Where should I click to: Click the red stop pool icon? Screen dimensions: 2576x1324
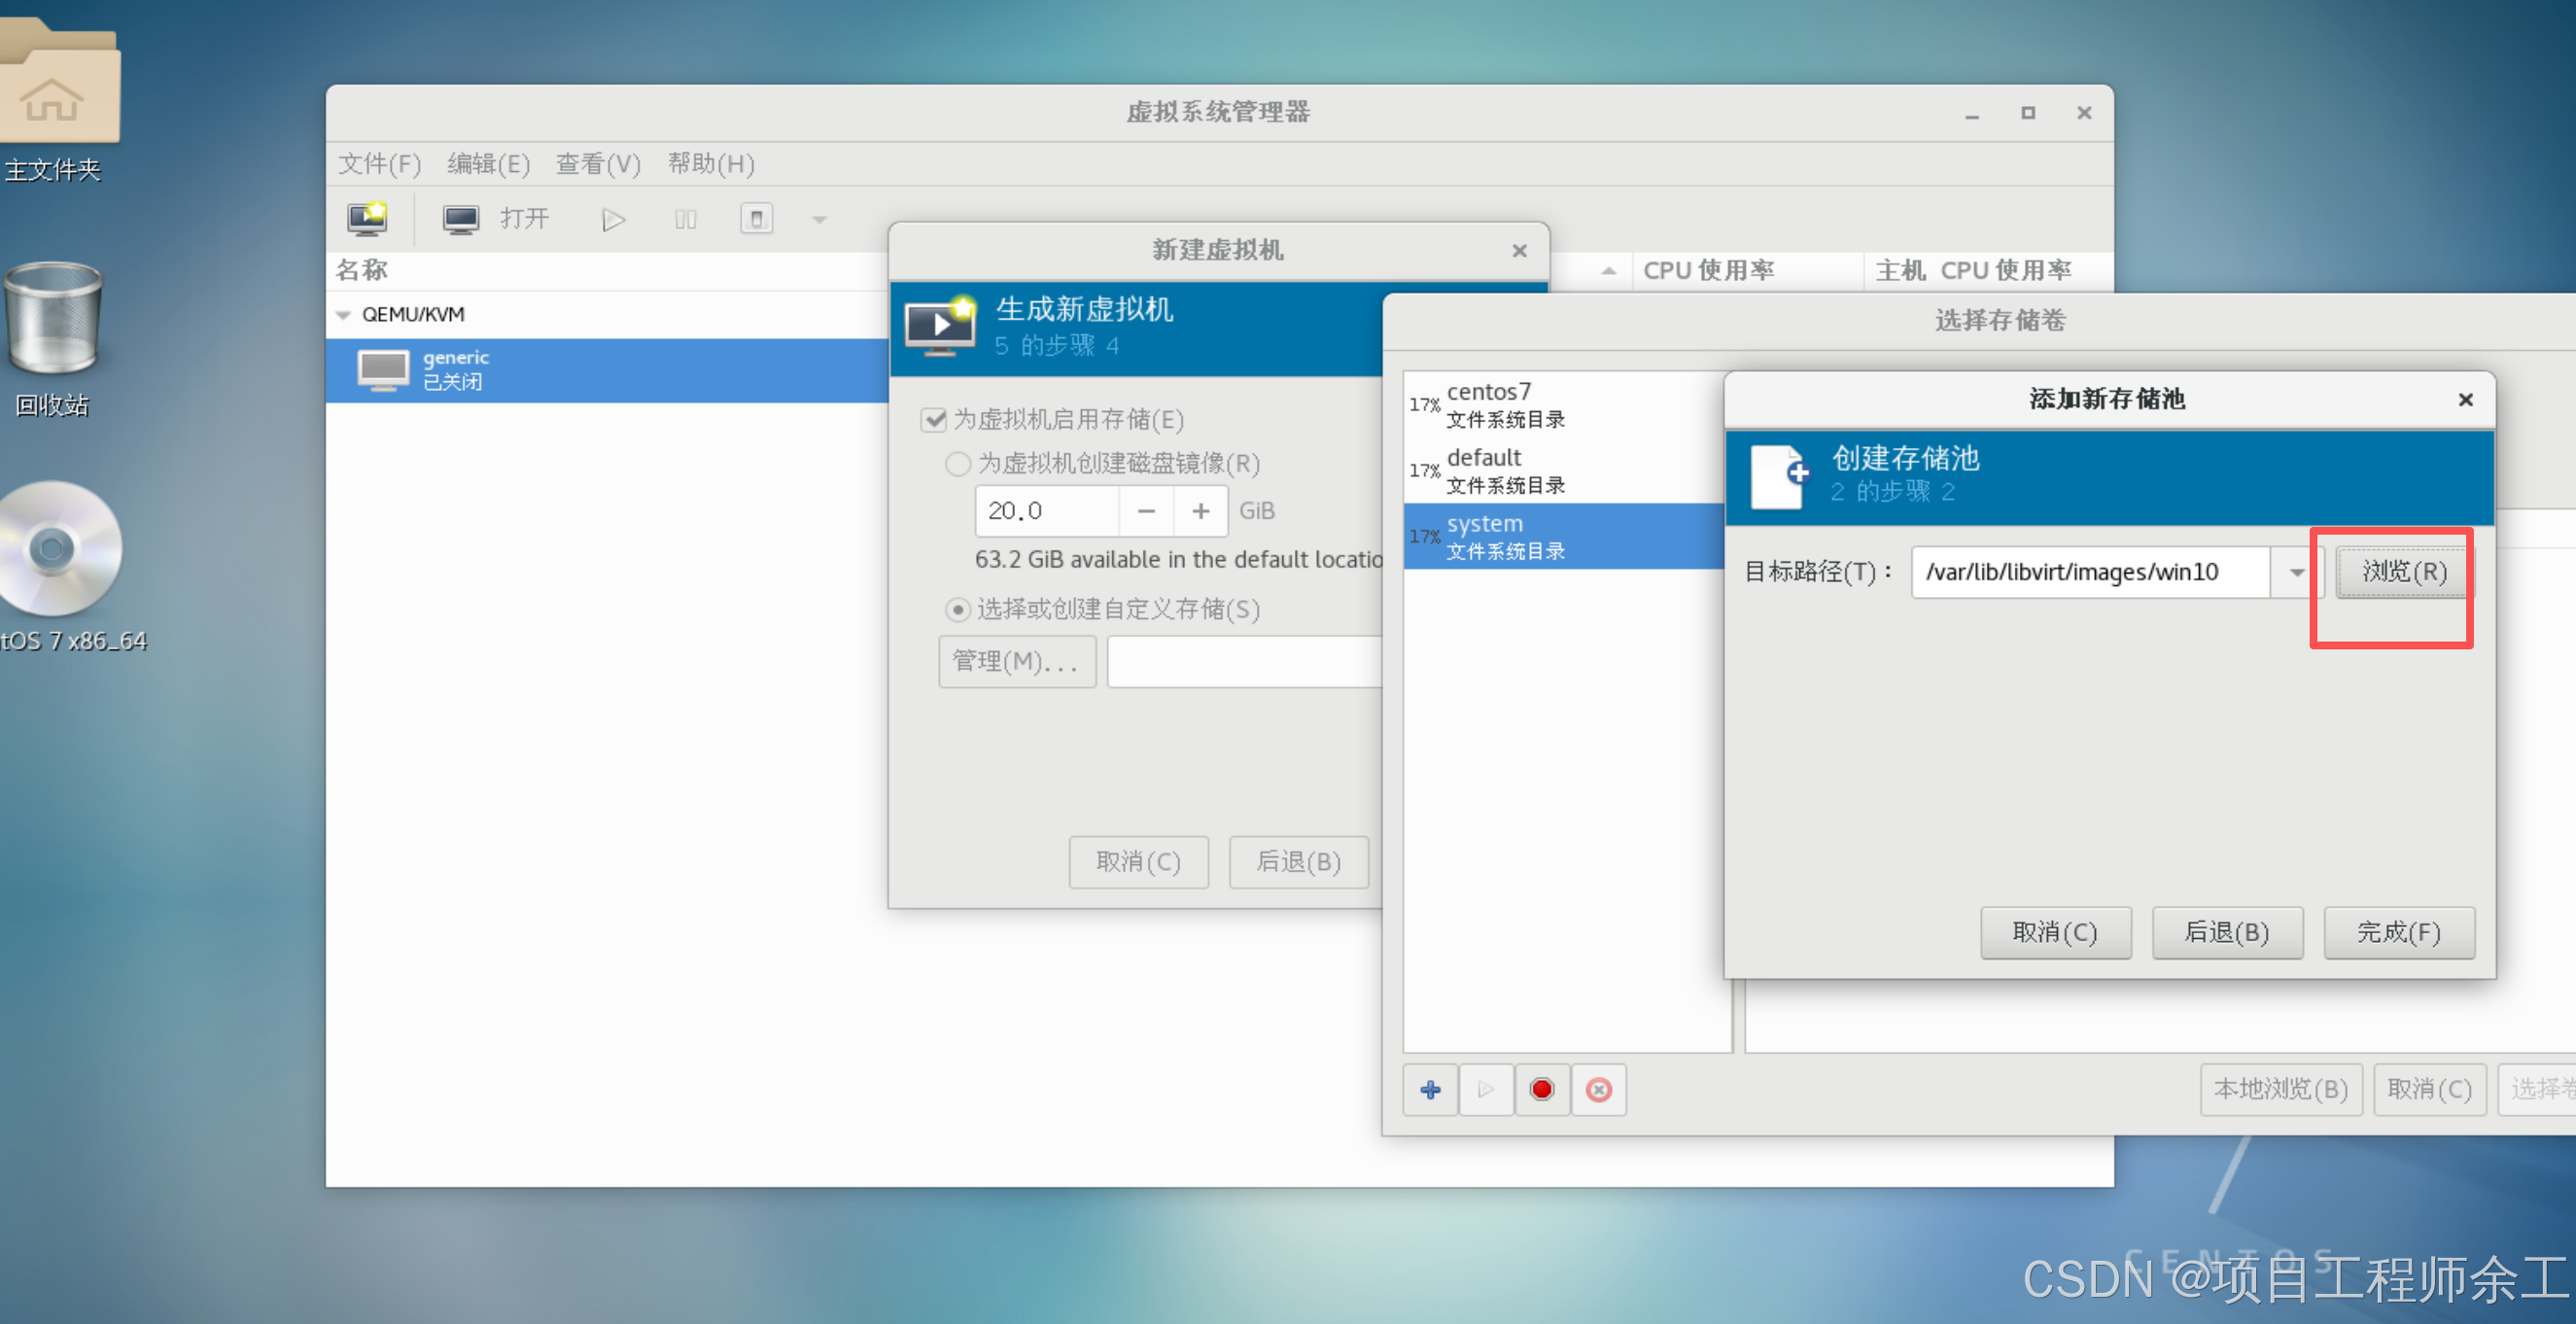click(x=1541, y=1089)
